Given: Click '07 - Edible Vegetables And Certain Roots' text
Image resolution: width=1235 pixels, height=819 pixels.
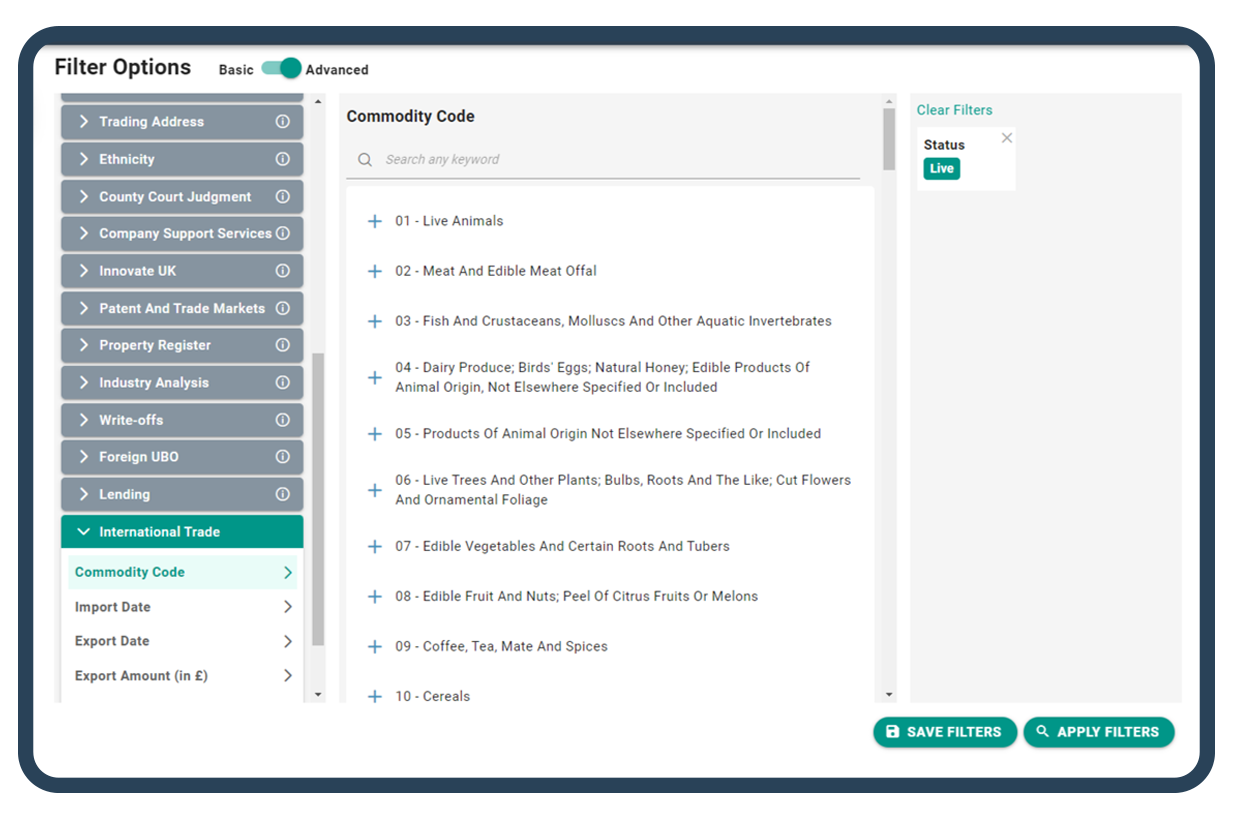Looking at the screenshot, I should click(x=562, y=547).
